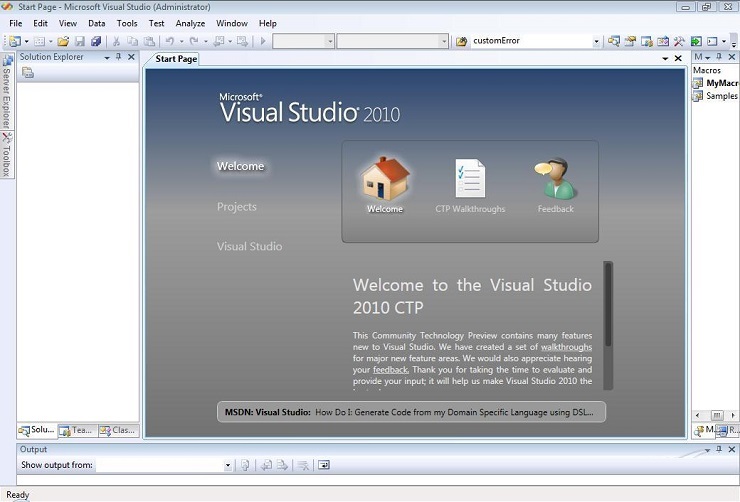Screen dimensions: 740x502
Task: Click the Solution Explorer properties icon
Action: click(x=28, y=73)
